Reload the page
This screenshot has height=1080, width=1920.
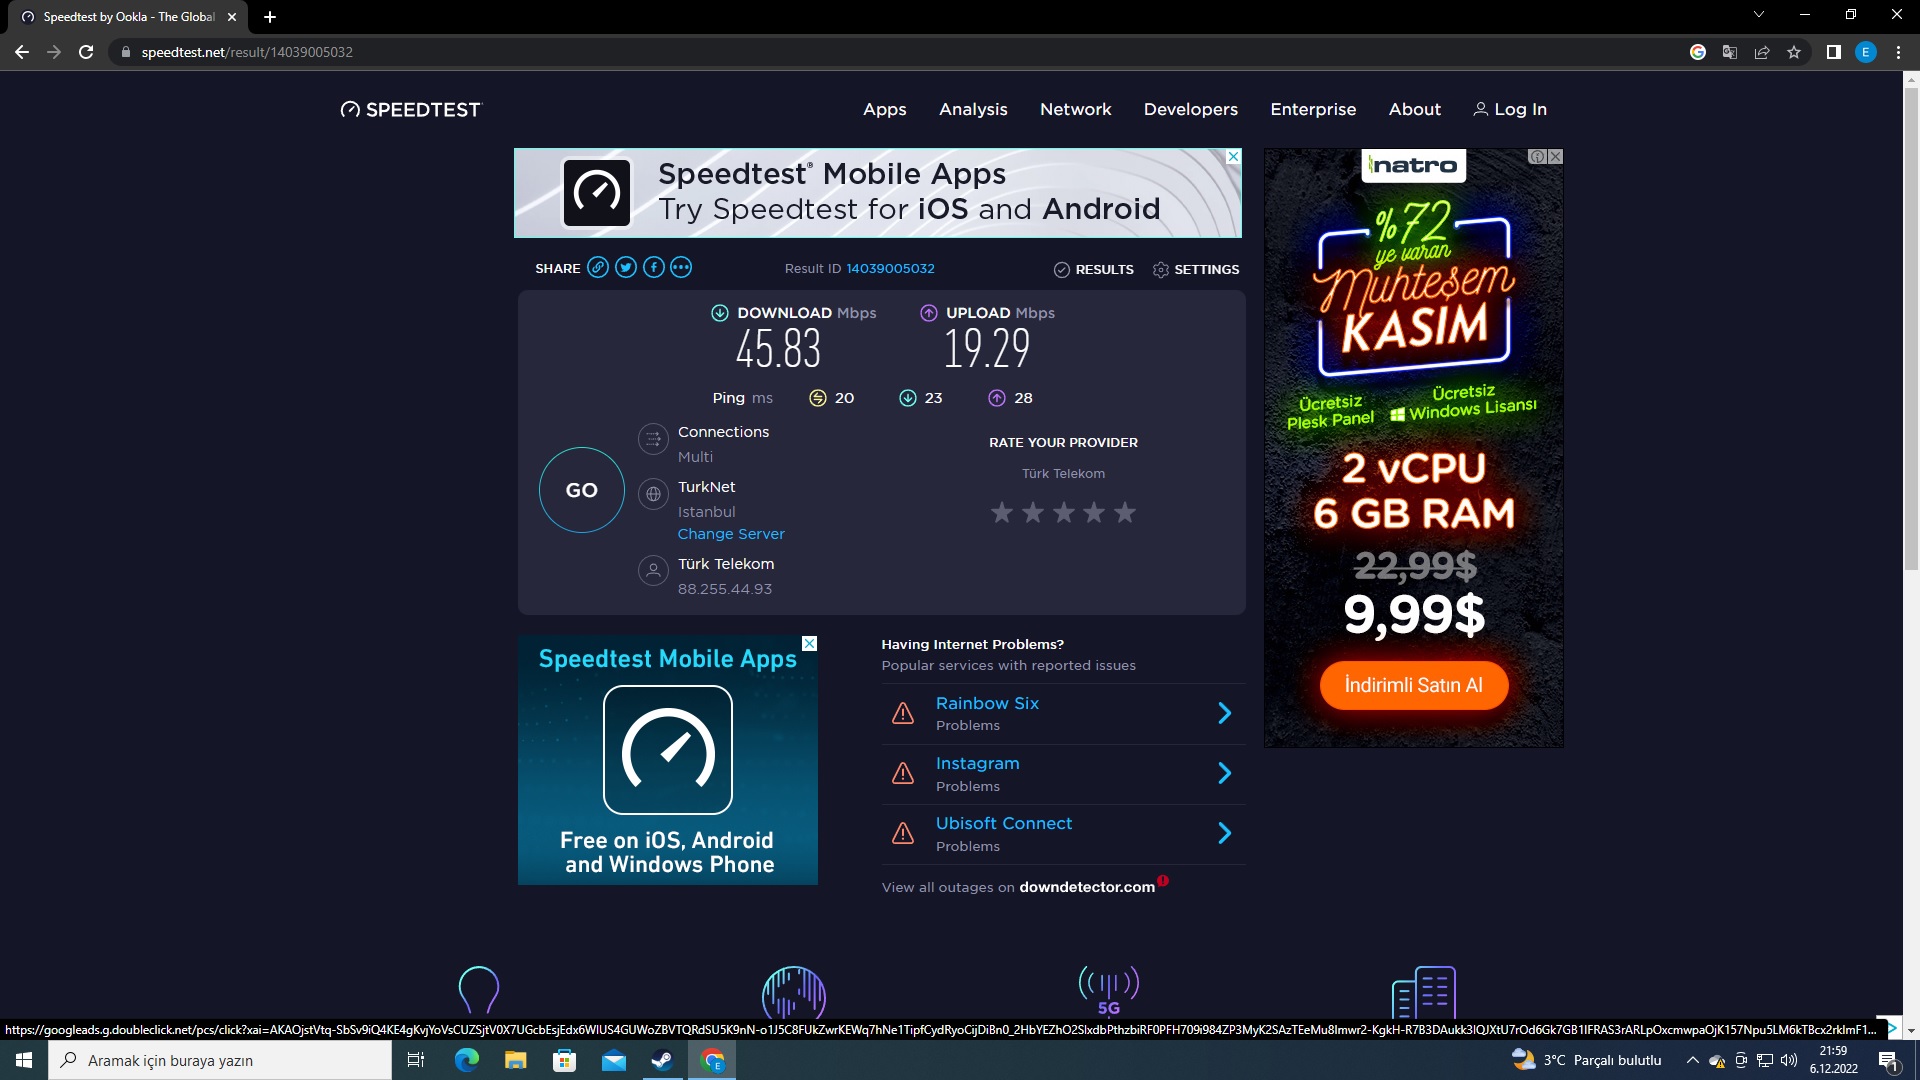click(86, 52)
